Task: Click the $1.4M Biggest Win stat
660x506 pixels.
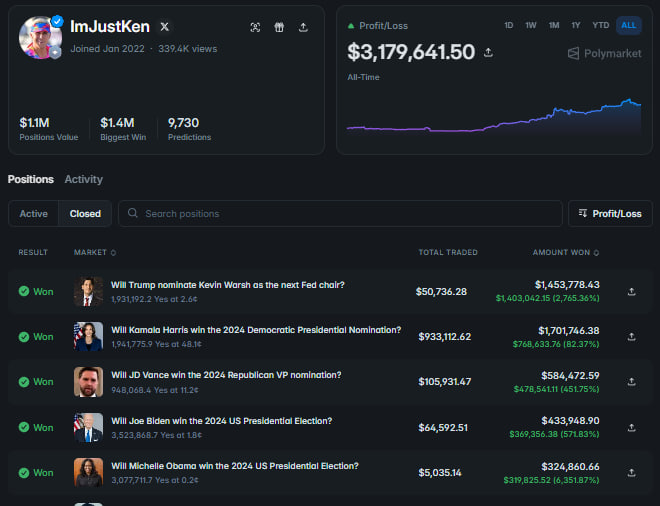Action: click(x=123, y=128)
